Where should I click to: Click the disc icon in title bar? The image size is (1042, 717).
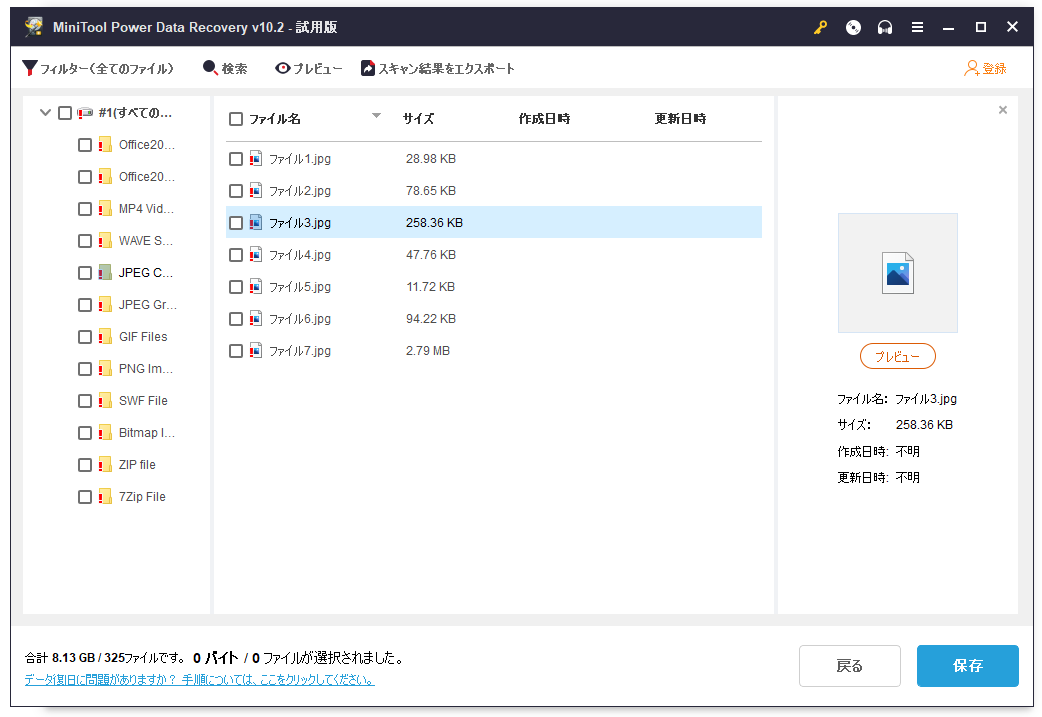[852, 28]
